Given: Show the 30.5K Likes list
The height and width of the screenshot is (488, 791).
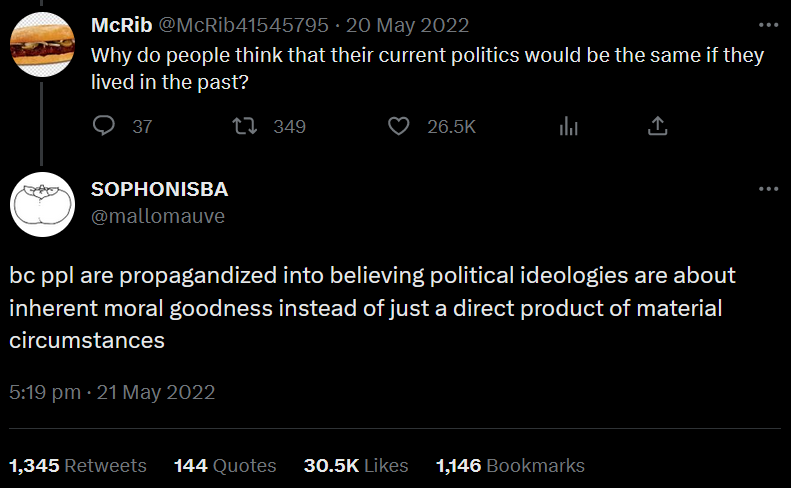Looking at the screenshot, I should tap(356, 465).
